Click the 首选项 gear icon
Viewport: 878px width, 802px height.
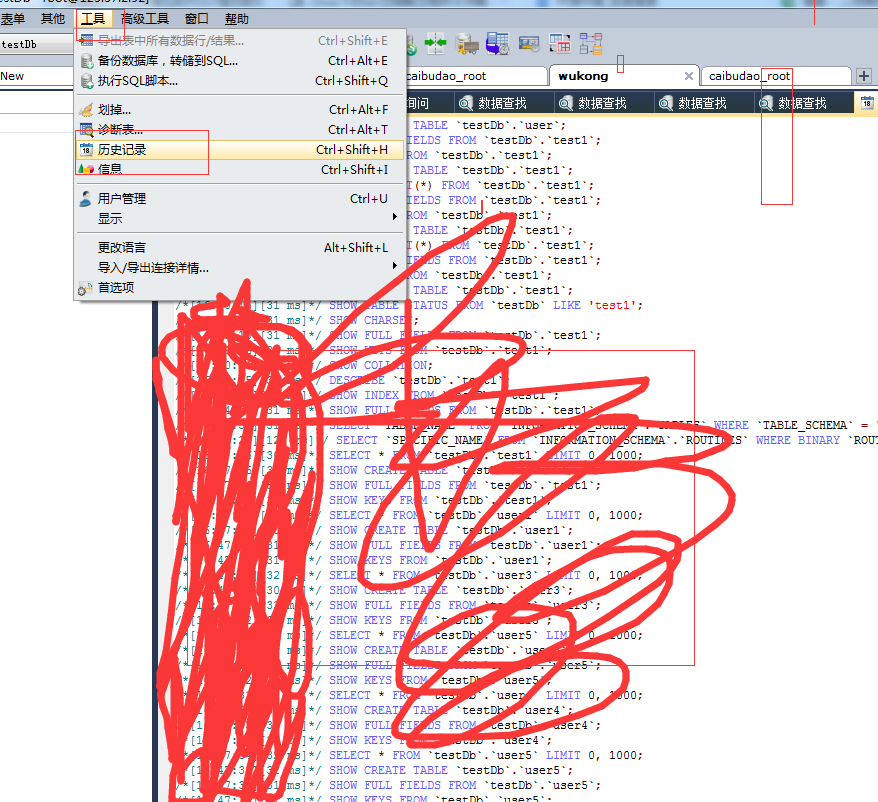85,288
